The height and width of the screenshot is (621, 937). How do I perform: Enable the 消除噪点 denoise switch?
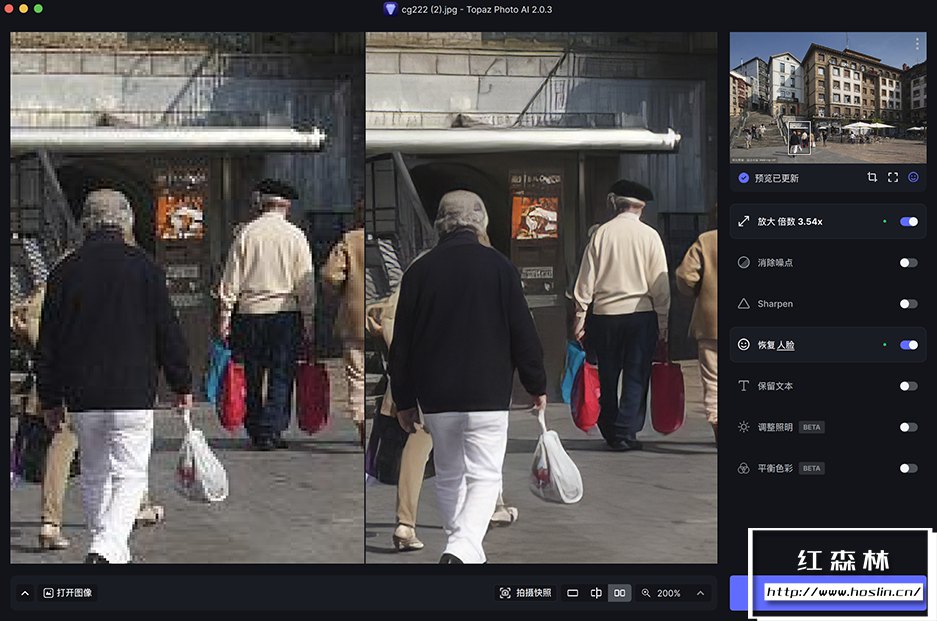tap(908, 263)
